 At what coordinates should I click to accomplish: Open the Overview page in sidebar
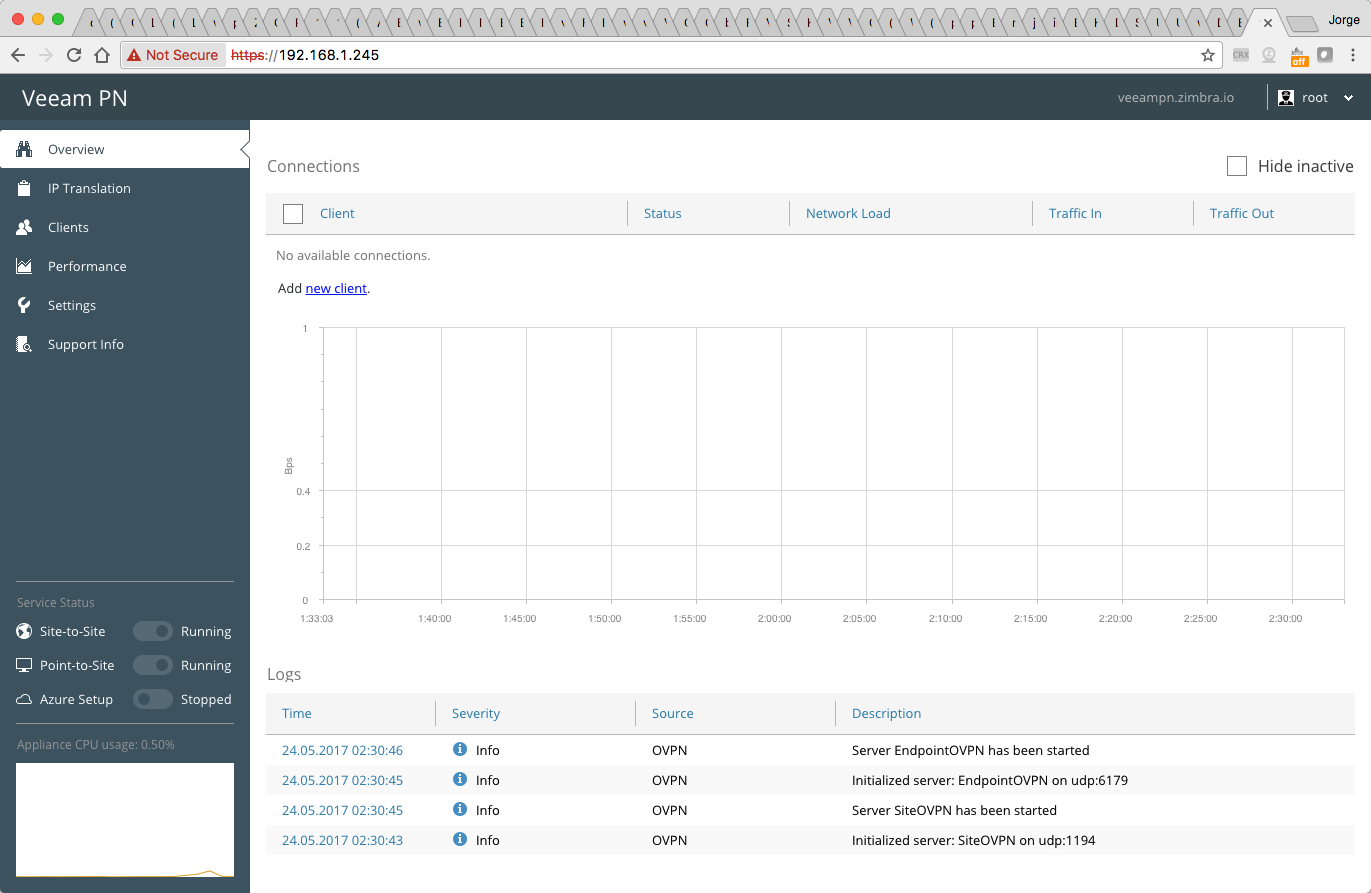tap(124, 149)
